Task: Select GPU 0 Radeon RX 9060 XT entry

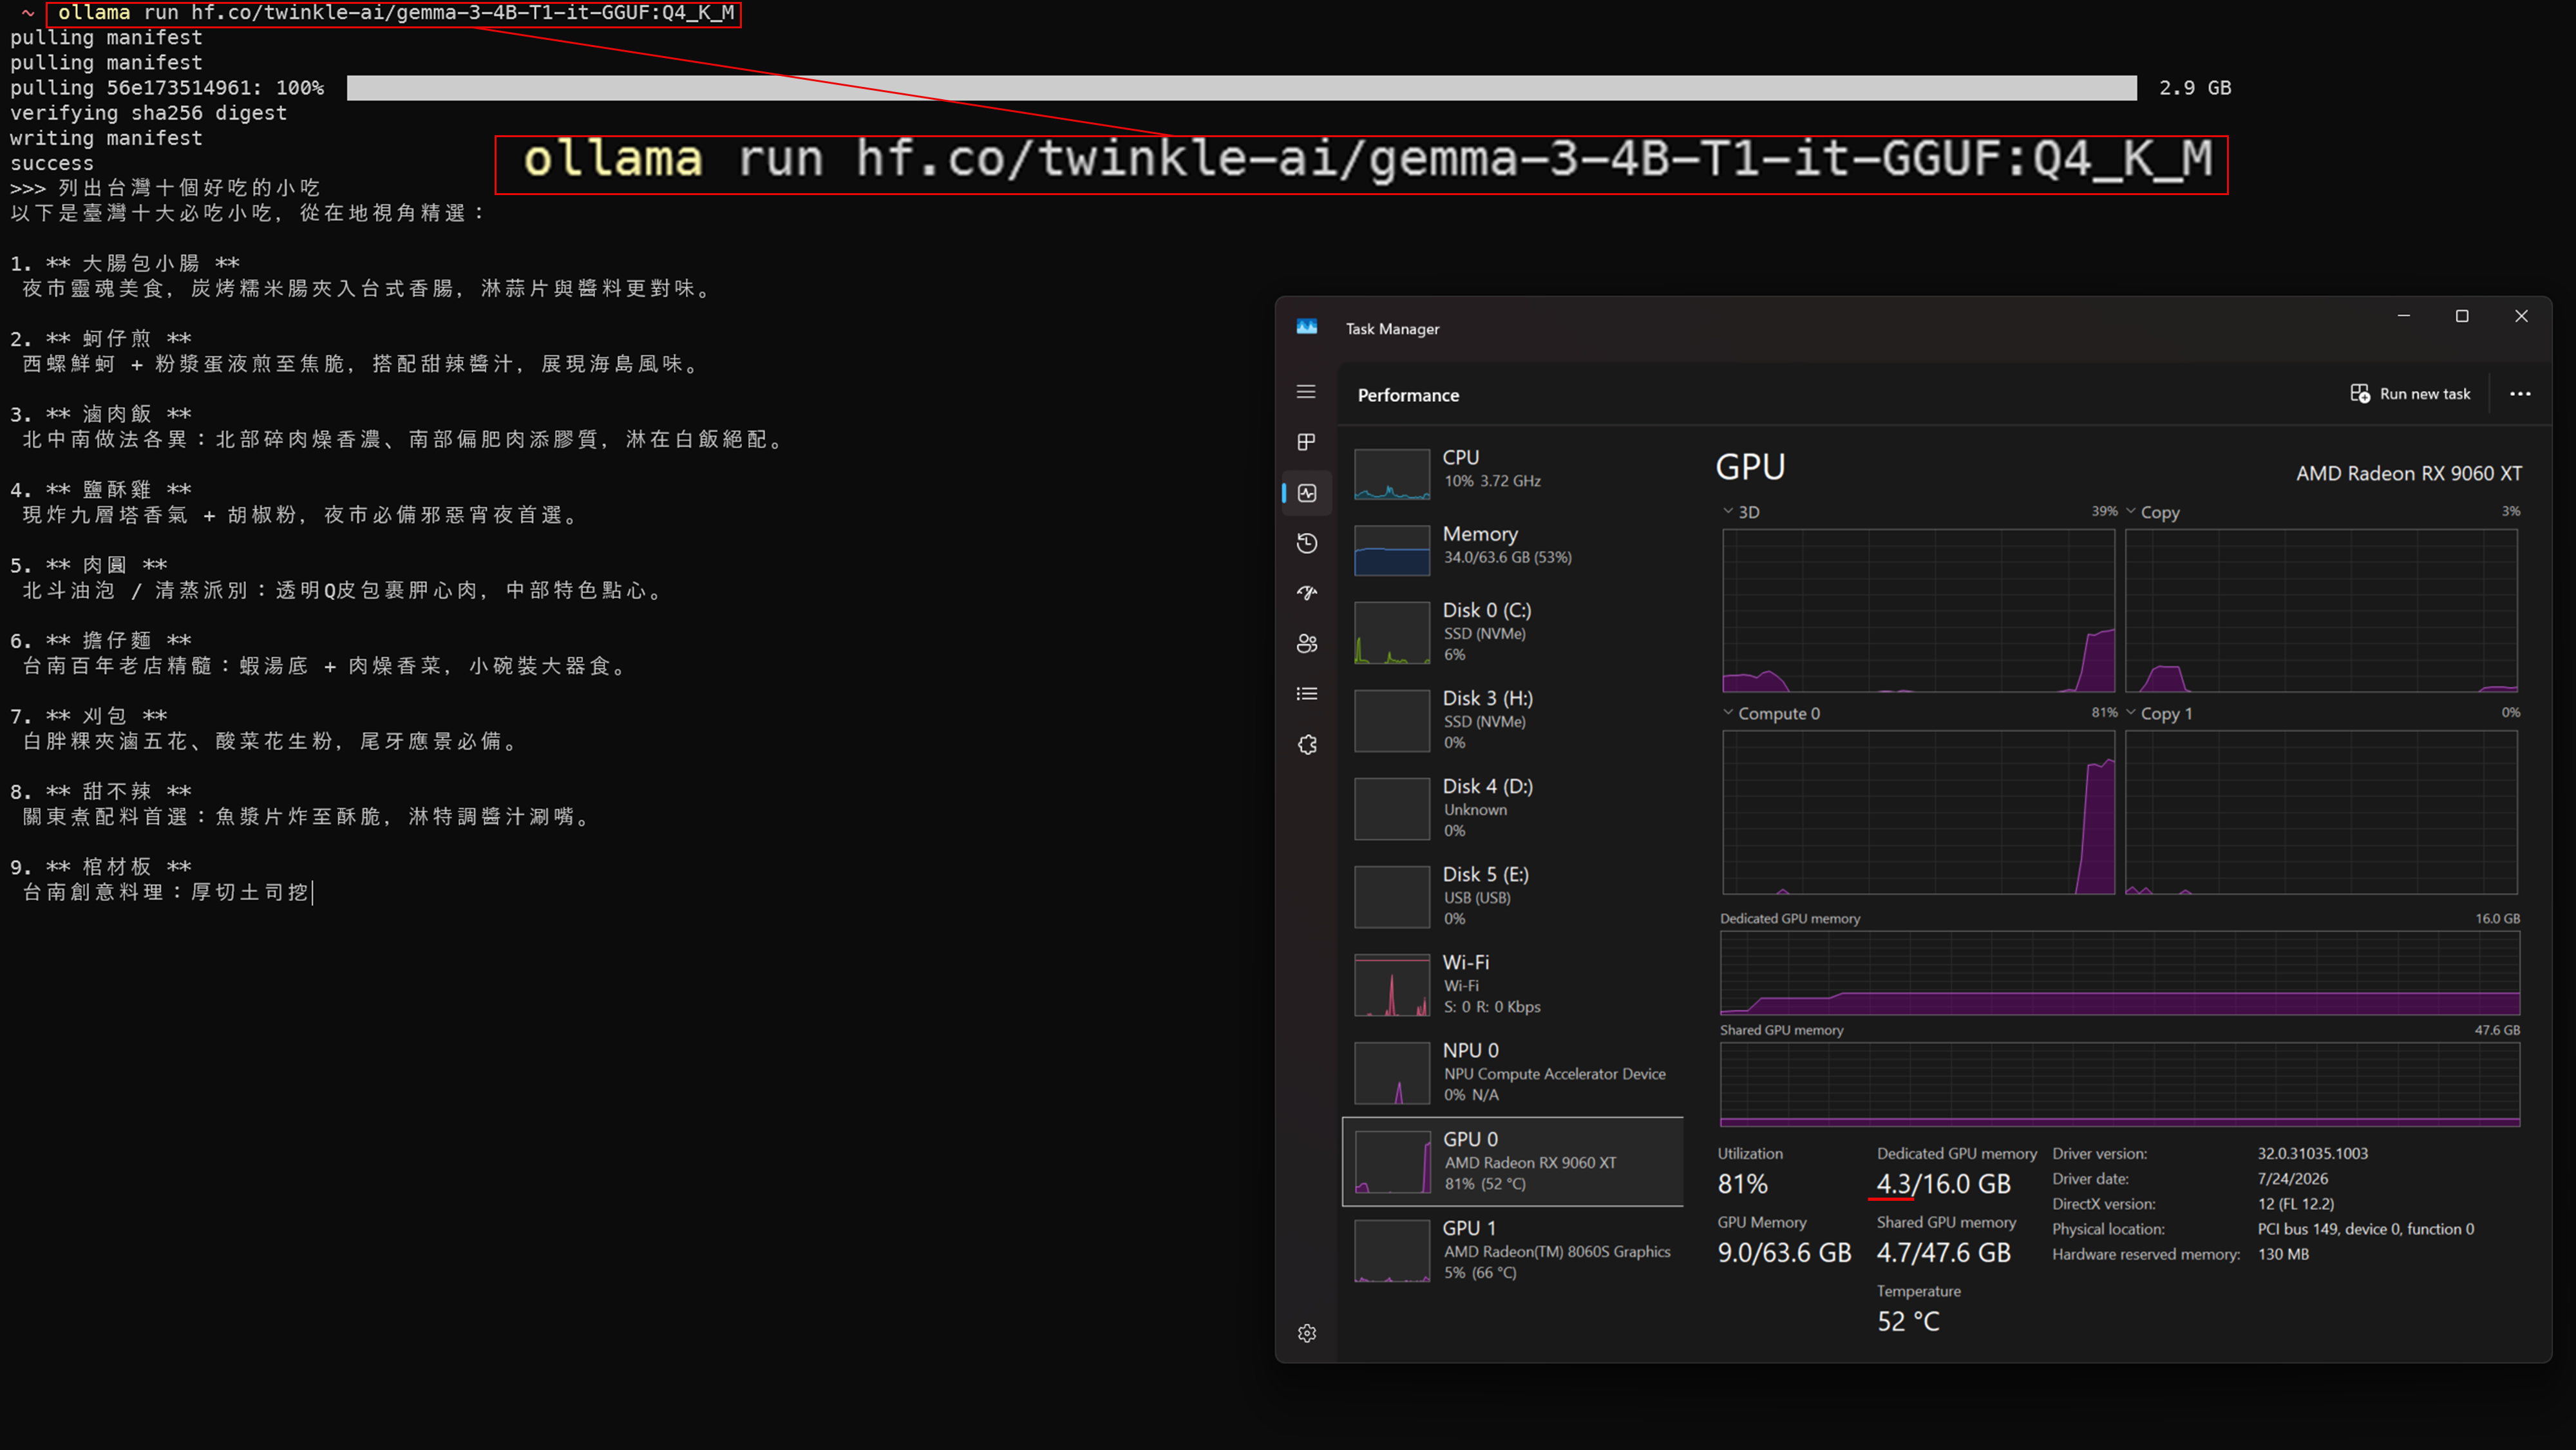Action: [1512, 1161]
